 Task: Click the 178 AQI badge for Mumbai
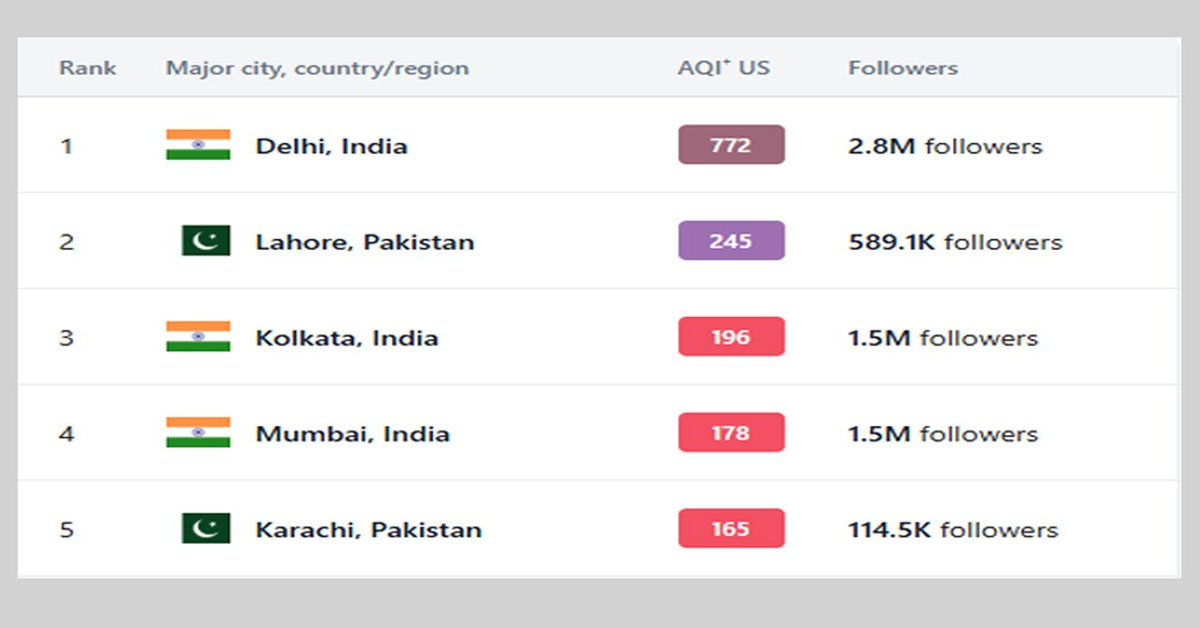point(731,433)
